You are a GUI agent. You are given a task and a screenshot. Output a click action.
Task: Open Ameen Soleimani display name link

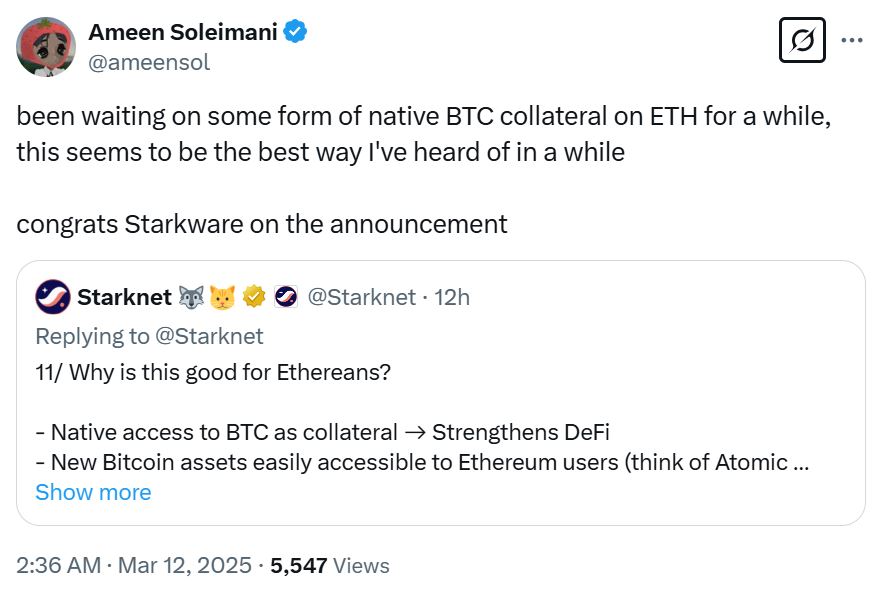tap(182, 32)
